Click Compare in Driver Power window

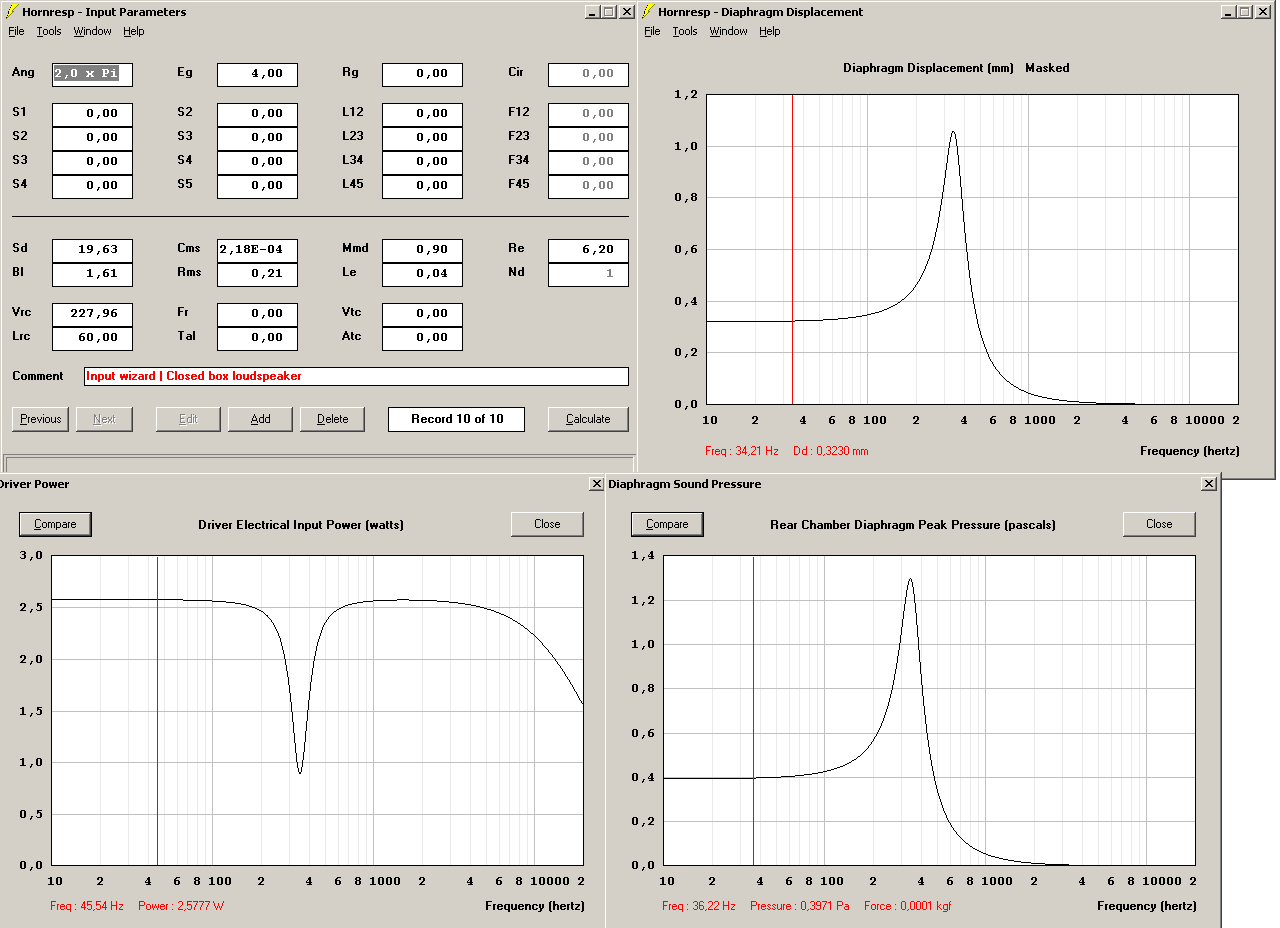click(55, 524)
